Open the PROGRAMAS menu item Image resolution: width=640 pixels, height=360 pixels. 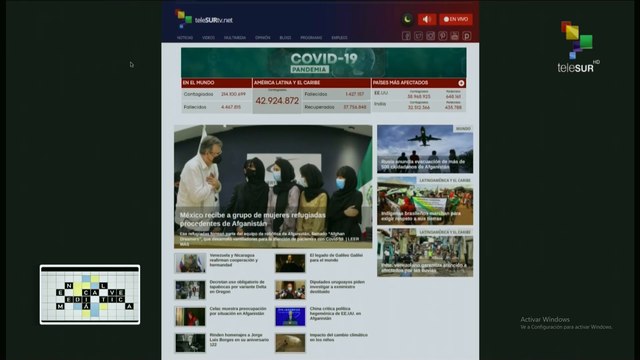point(311,38)
